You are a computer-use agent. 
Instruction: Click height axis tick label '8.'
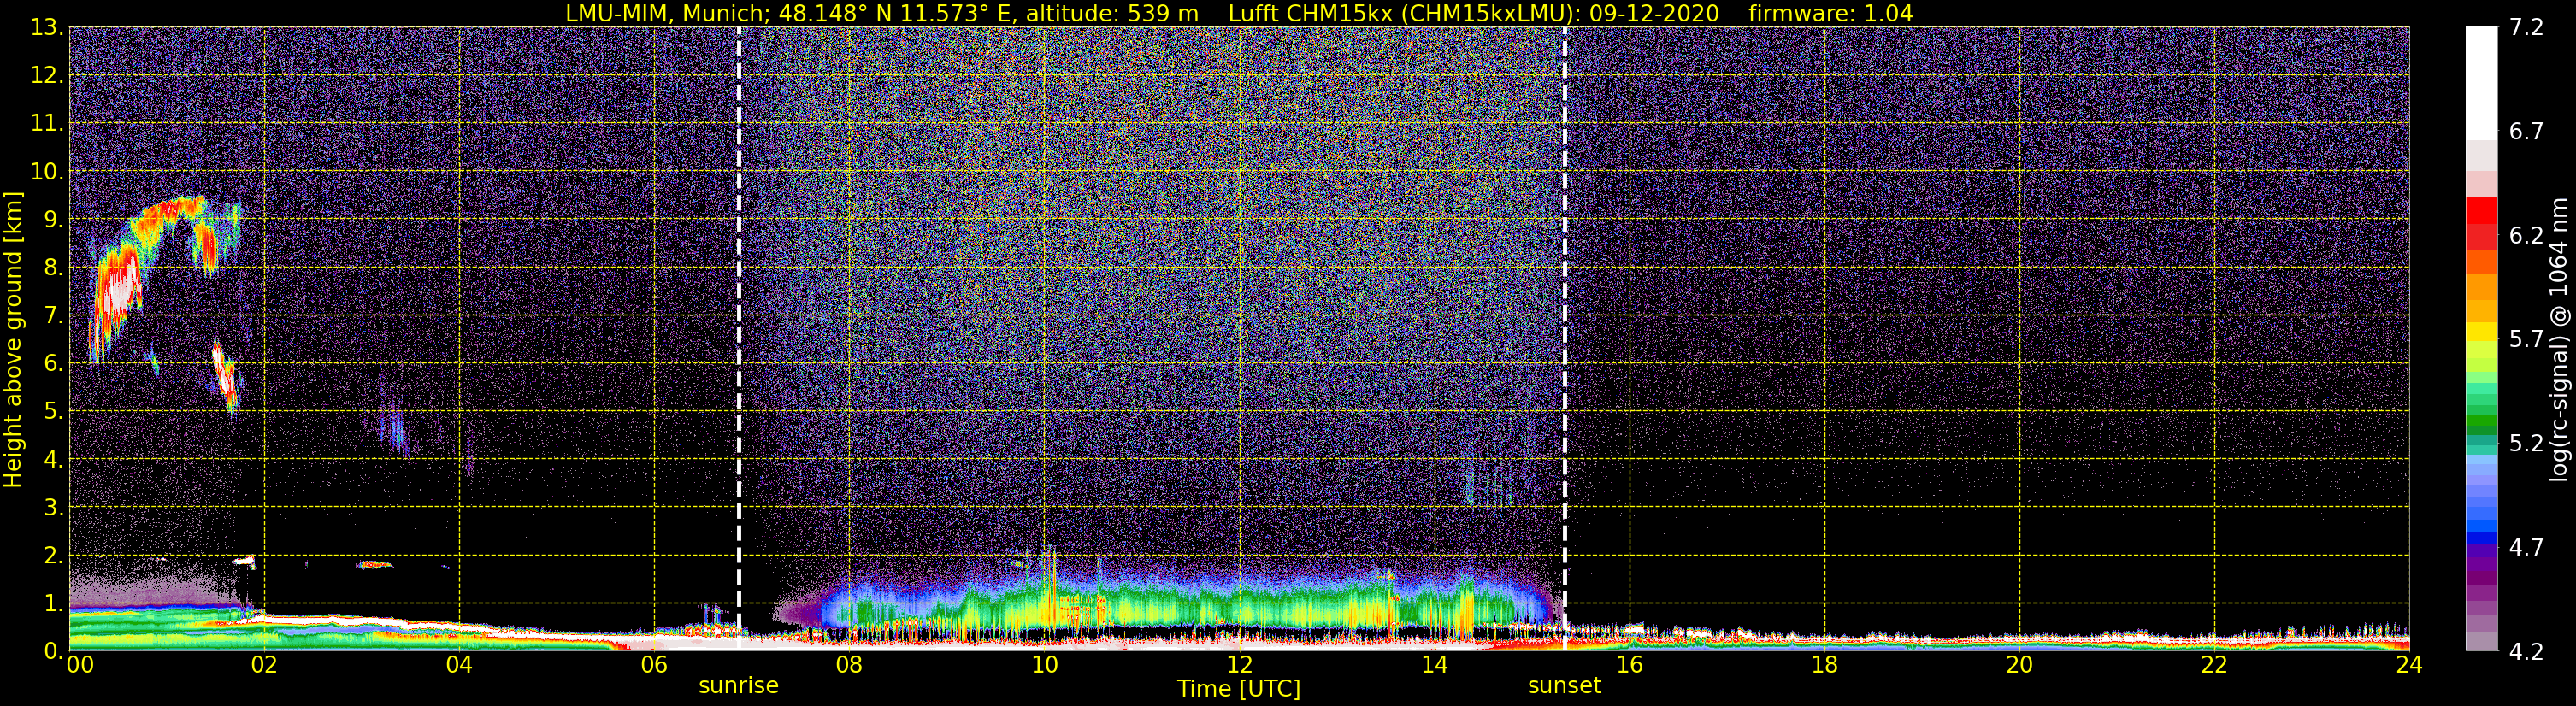[x=52, y=268]
